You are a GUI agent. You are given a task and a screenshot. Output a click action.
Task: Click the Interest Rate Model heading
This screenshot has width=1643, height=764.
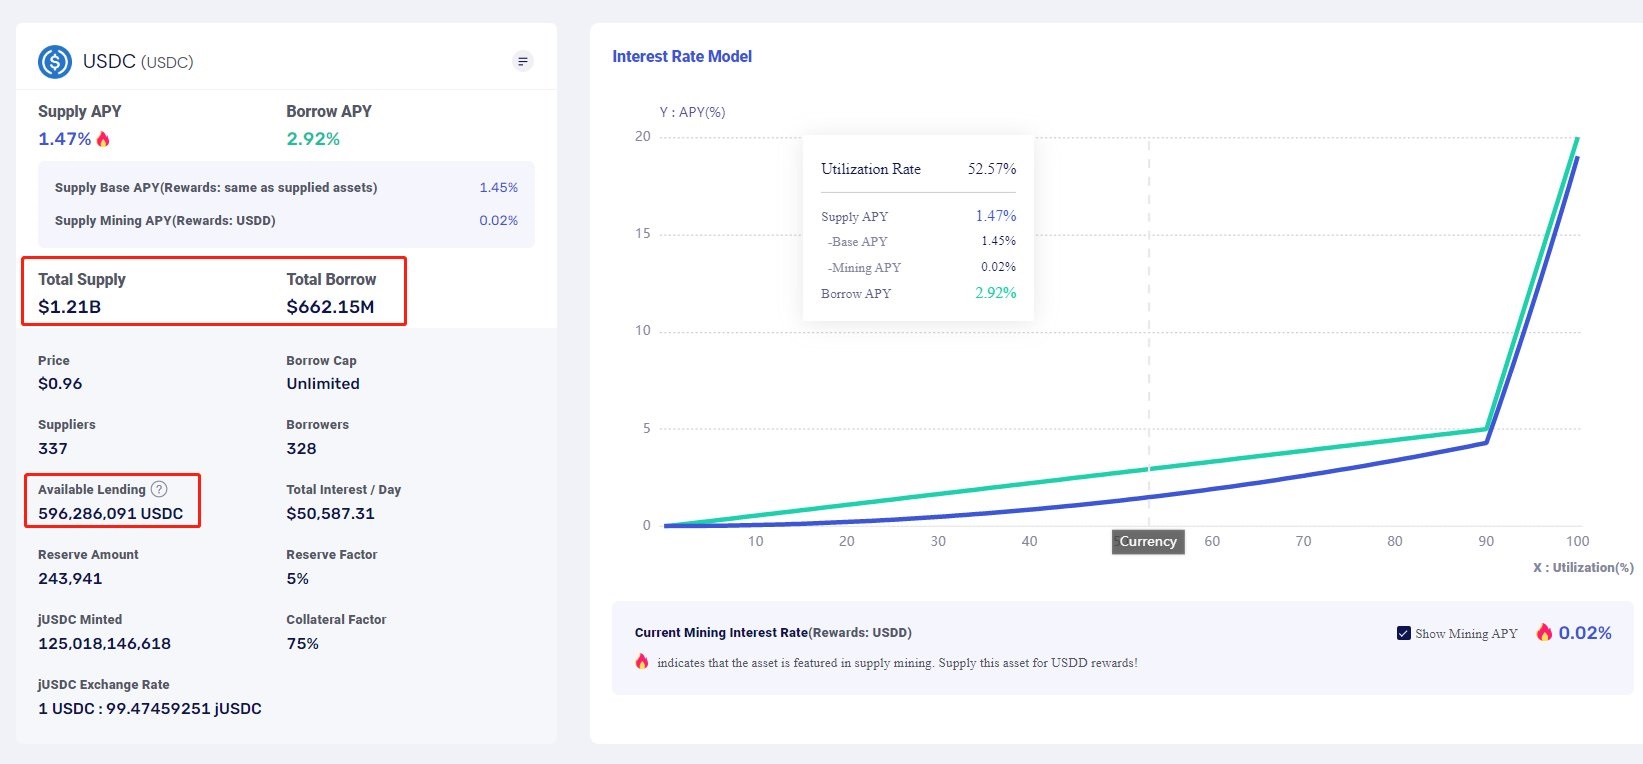tap(682, 57)
